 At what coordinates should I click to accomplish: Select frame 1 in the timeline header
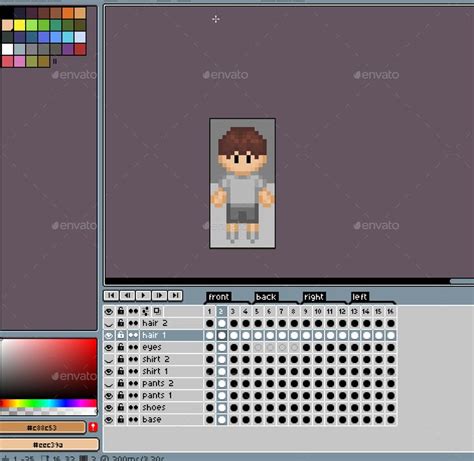point(209,311)
